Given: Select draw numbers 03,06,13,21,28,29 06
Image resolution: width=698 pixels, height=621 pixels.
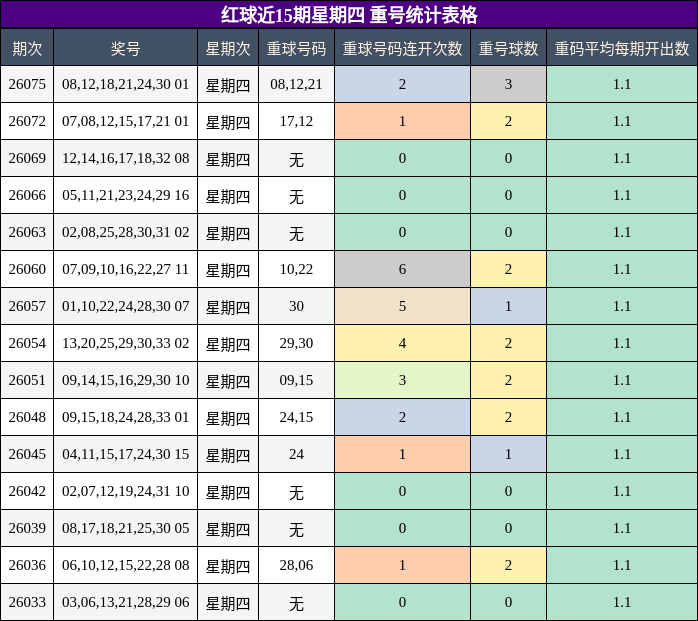Looking at the screenshot, I should coord(126,601).
